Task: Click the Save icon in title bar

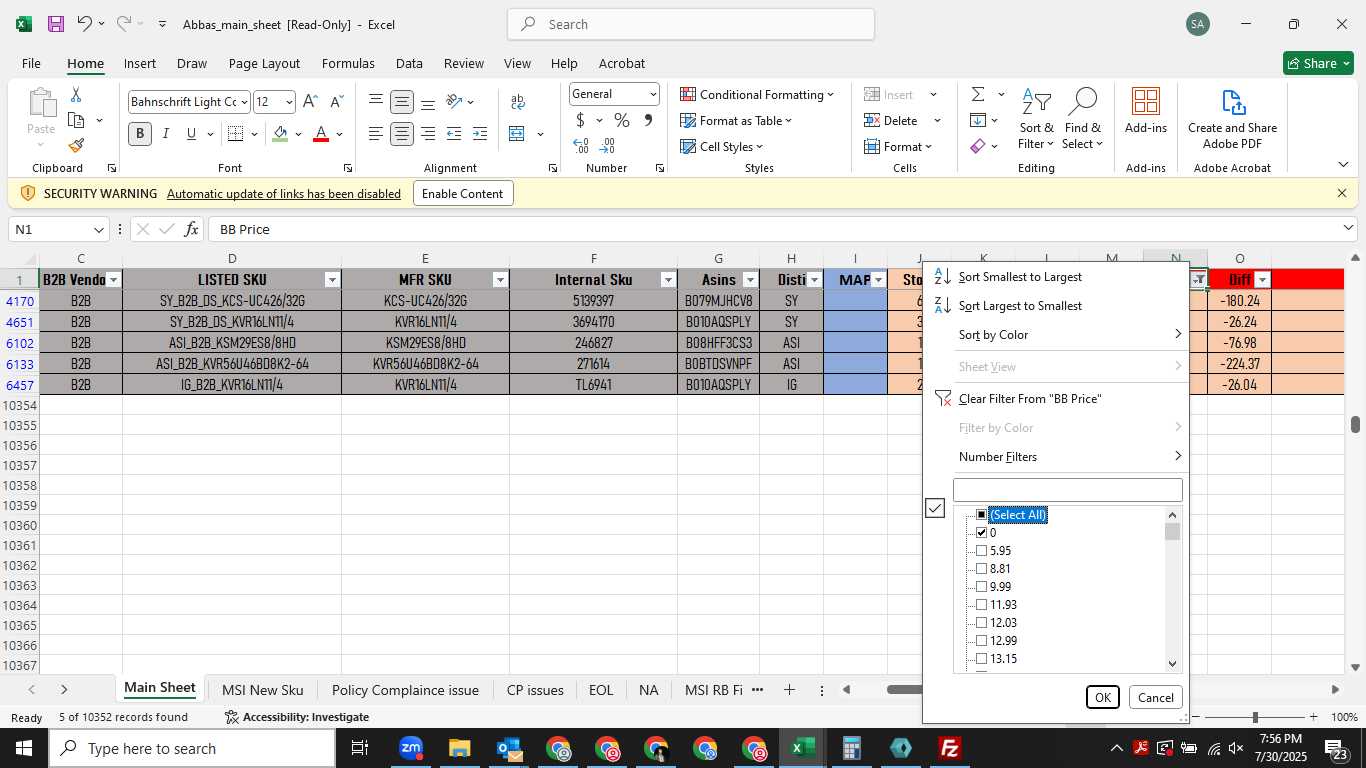Action: 56,24
